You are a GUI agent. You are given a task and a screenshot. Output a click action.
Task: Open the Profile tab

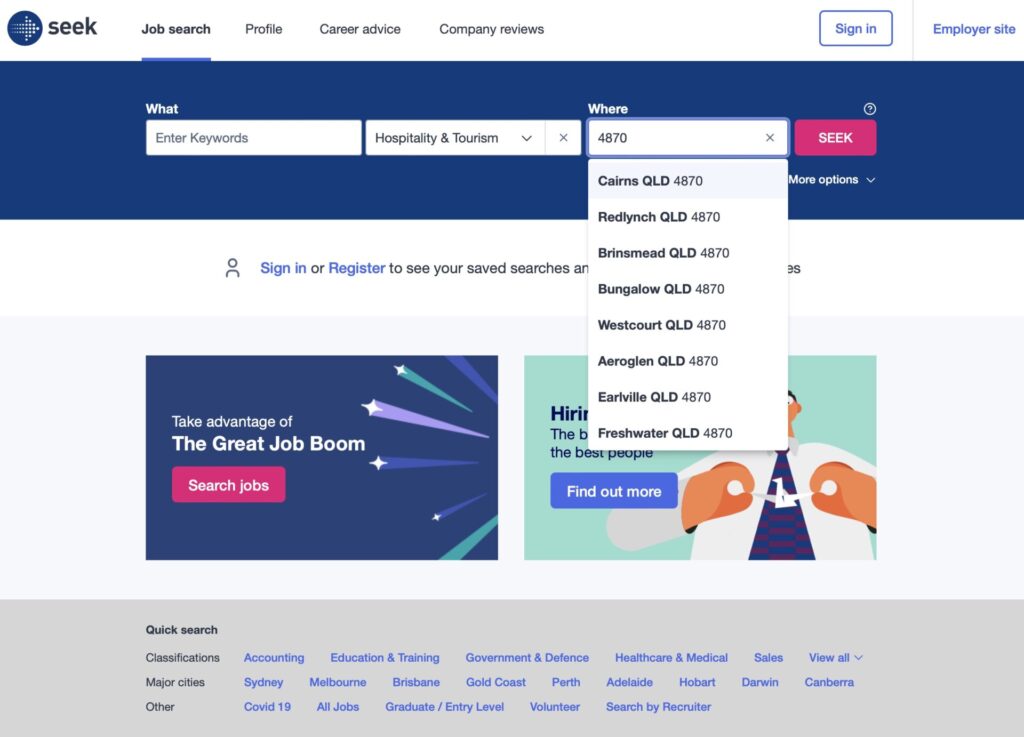click(x=263, y=29)
